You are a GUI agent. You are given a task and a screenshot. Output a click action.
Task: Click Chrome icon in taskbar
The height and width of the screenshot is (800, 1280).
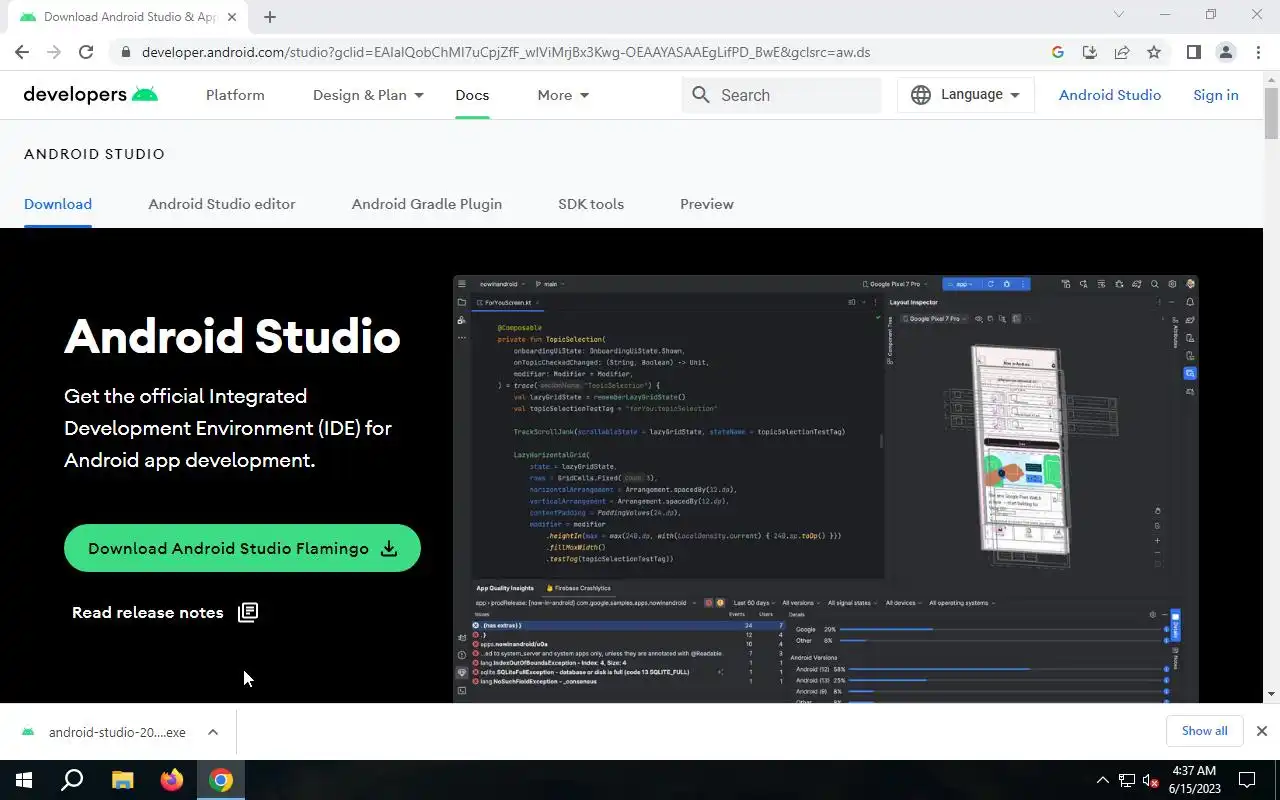click(221, 780)
